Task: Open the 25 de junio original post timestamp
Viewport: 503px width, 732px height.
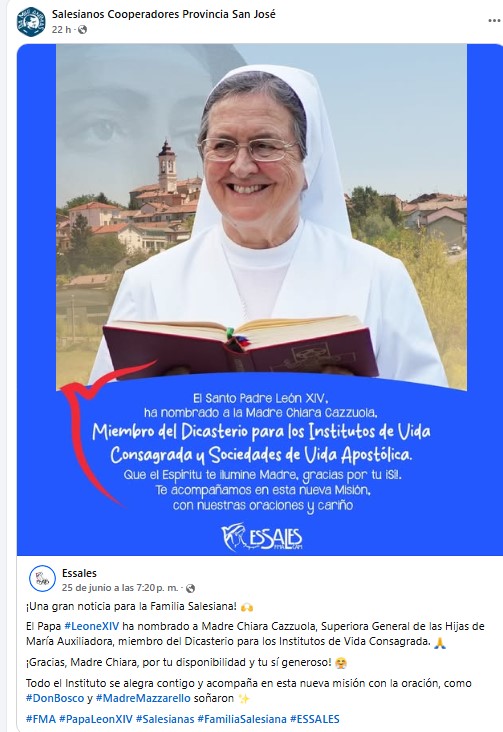Action: (x=120, y=588)
